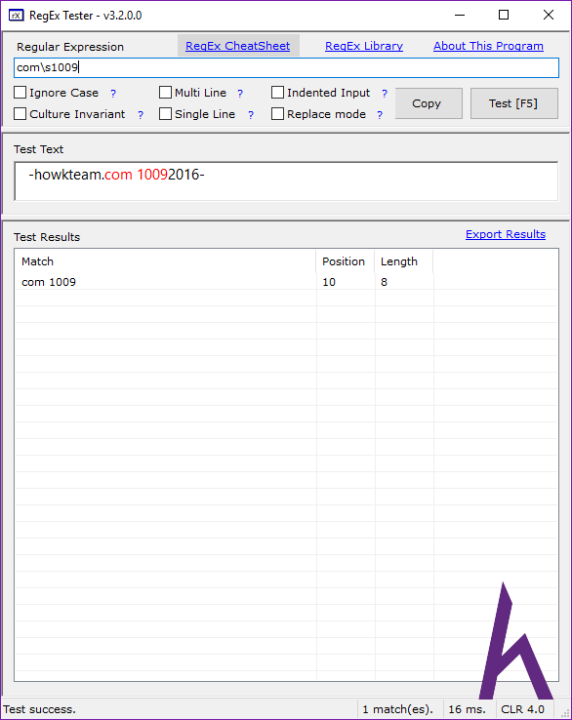The height and width of the screenshot is (720, 572).
Task: Open help for Culture Invariant option
Action: point(140,115)
